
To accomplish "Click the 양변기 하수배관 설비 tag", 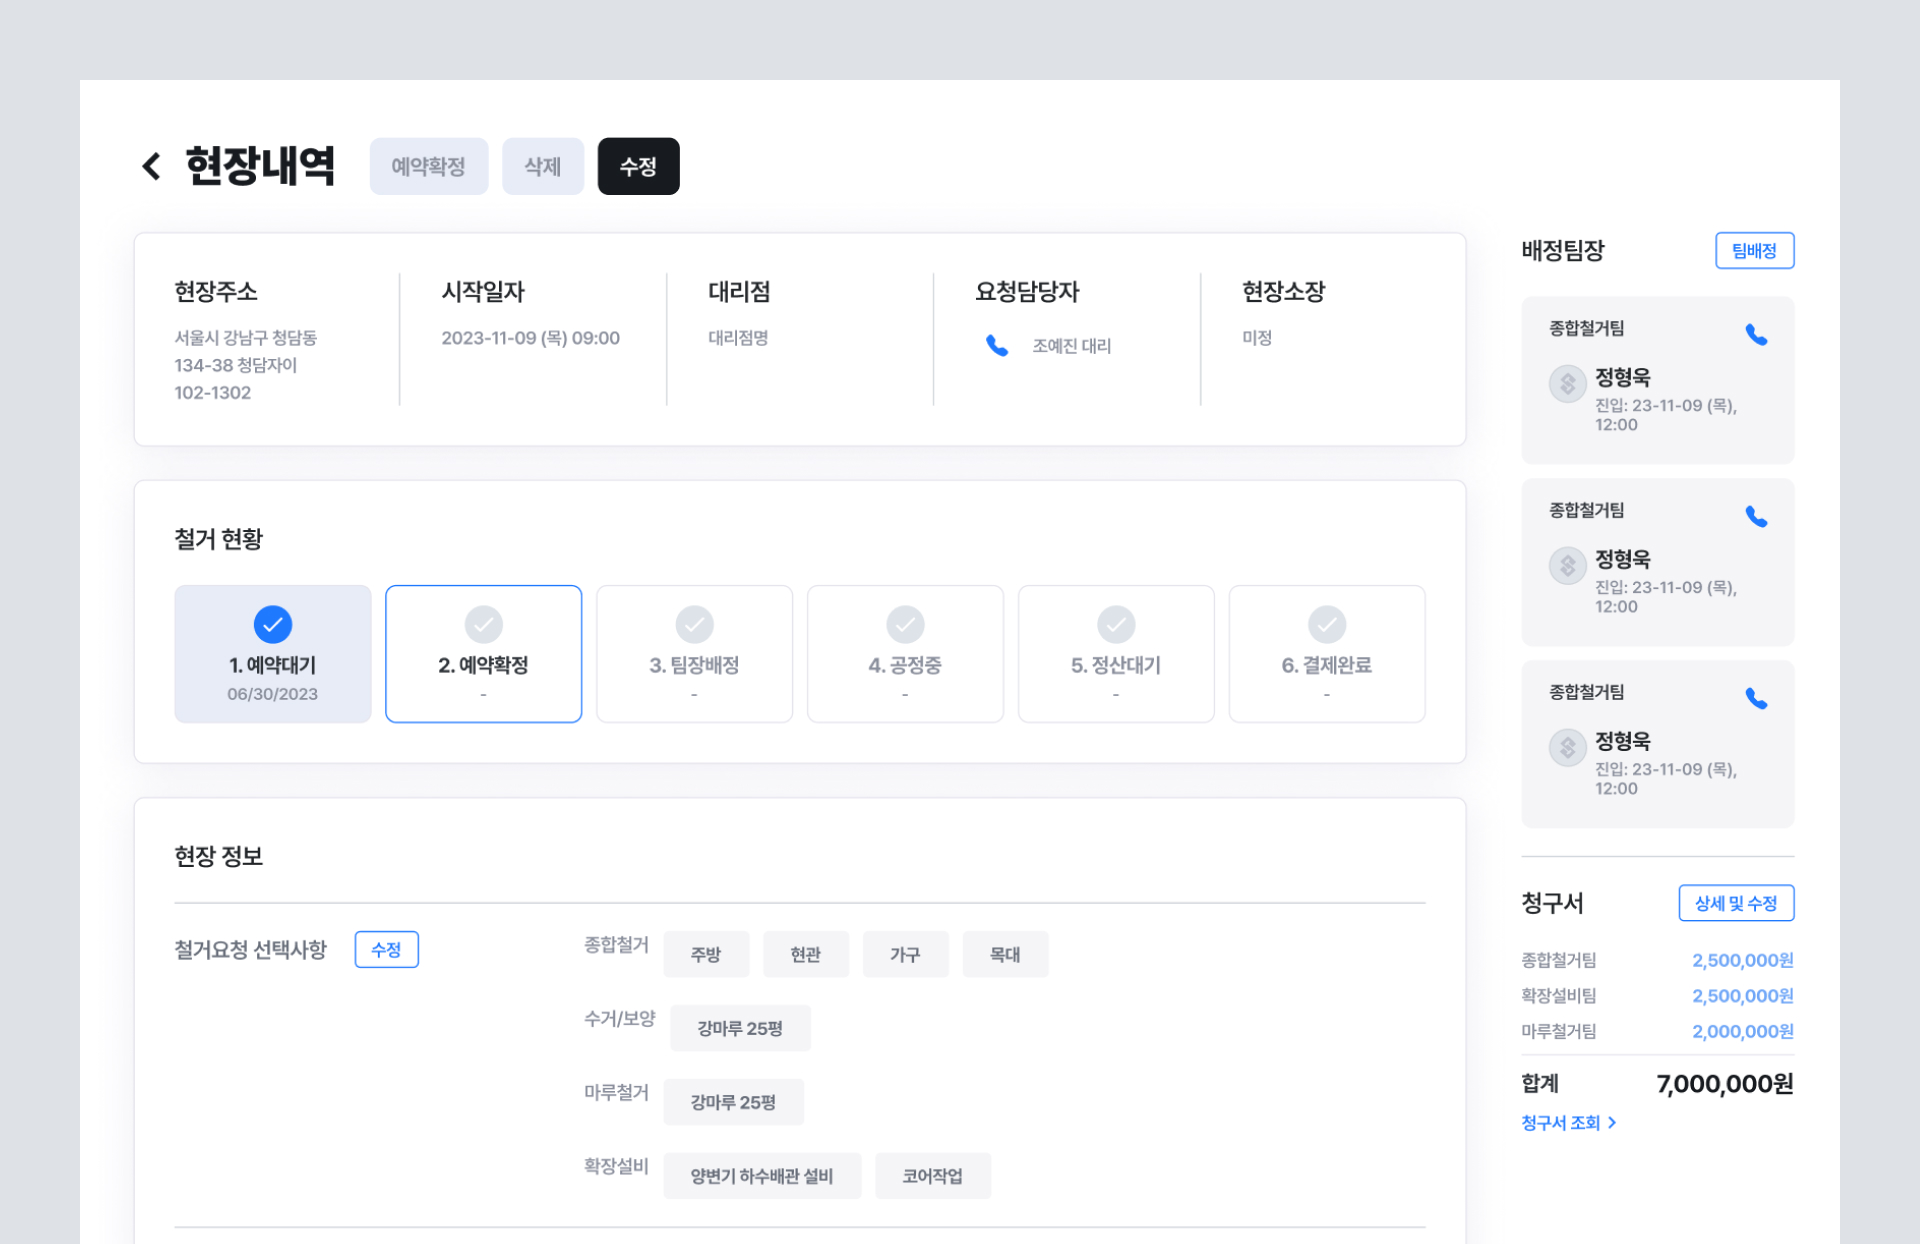I will point(761,1176).
